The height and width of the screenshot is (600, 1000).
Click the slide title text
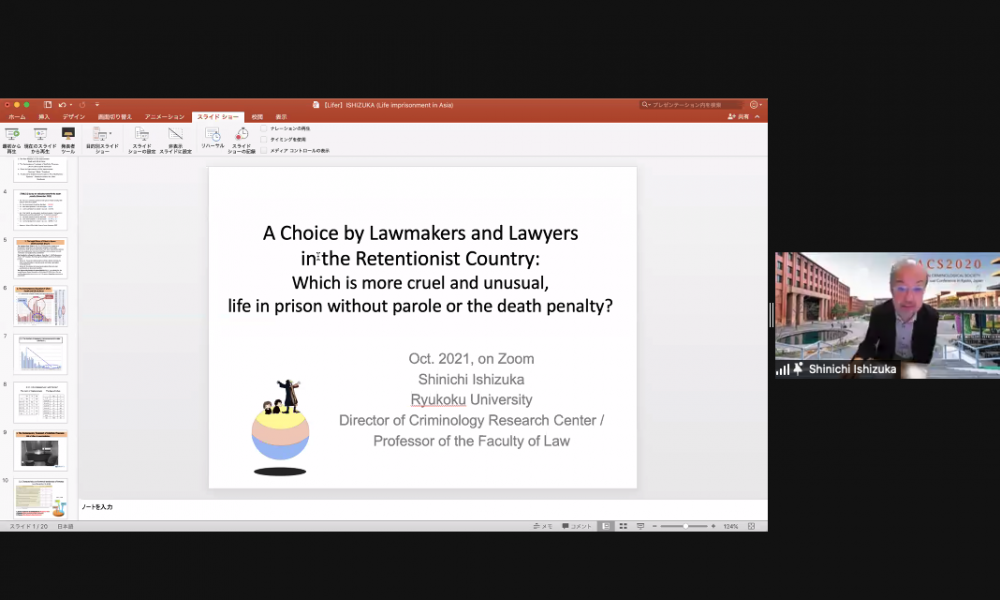tap(420, 269)
